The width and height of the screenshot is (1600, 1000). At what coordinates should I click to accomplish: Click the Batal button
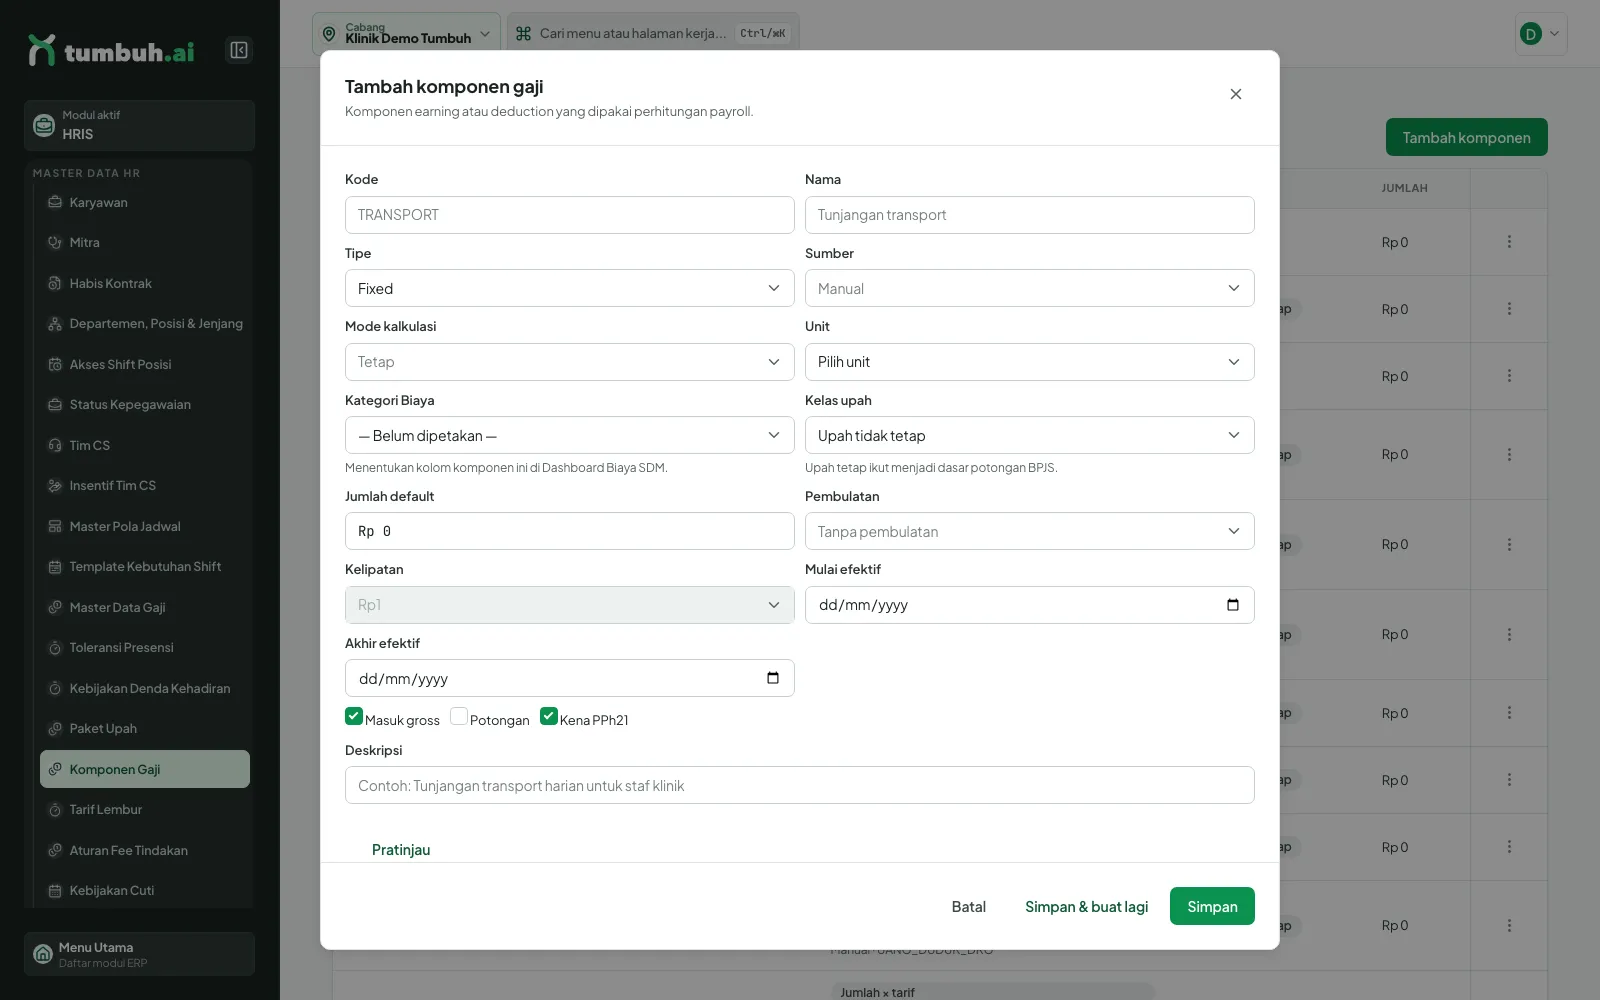[968, 906]
